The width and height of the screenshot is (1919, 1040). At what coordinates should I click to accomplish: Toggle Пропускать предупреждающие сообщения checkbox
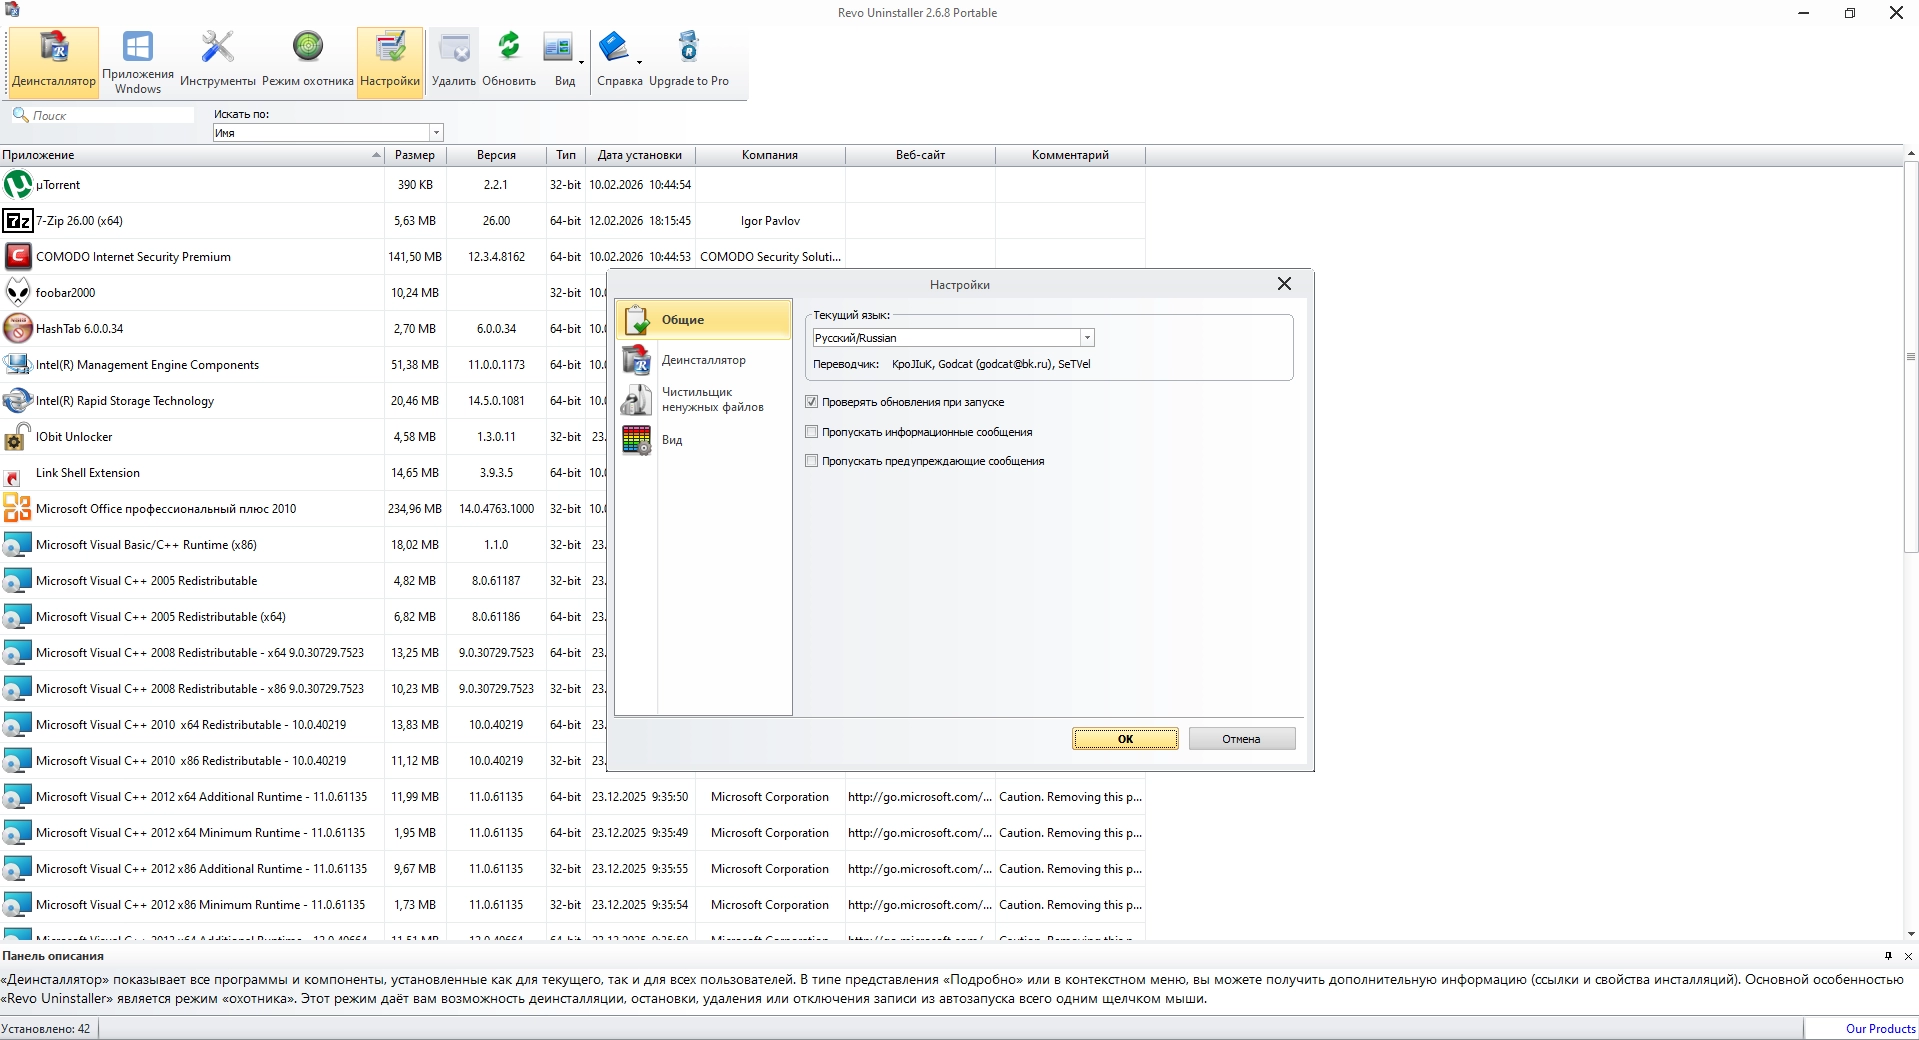point(812,461)
